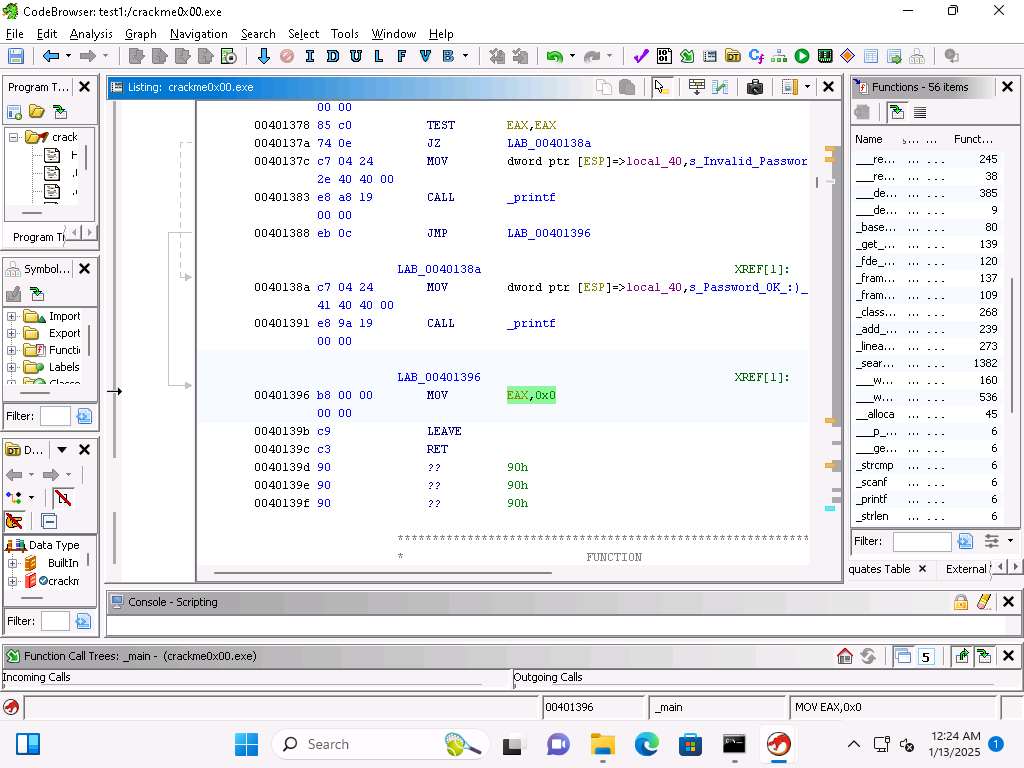1024x768 pixels.
Task: Toggle the mouse hover mode in Listing
Action: tap(660, 87)
